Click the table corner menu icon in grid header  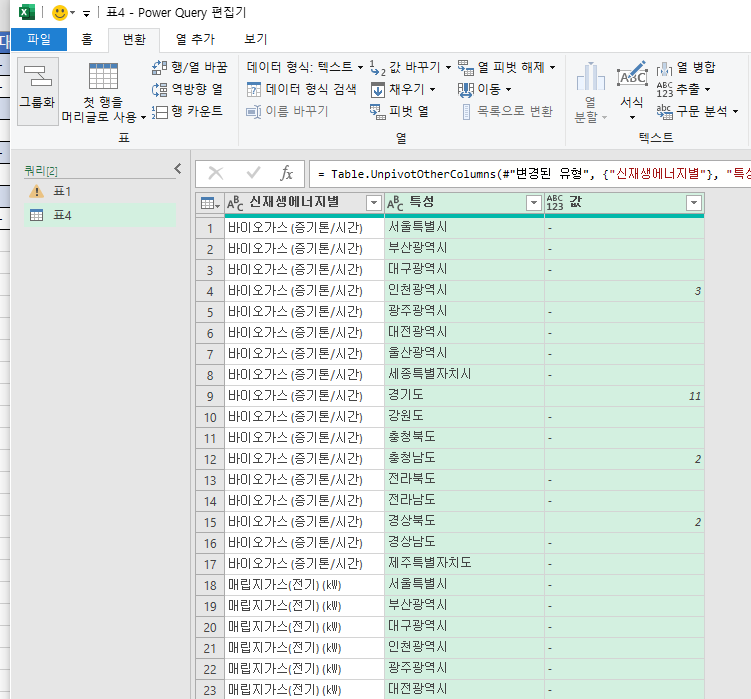coord(210,203)
